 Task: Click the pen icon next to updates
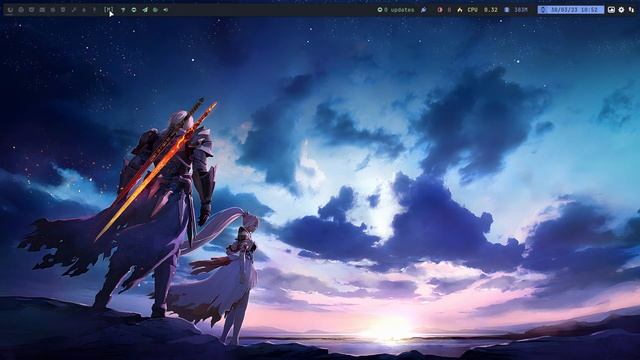424,9
